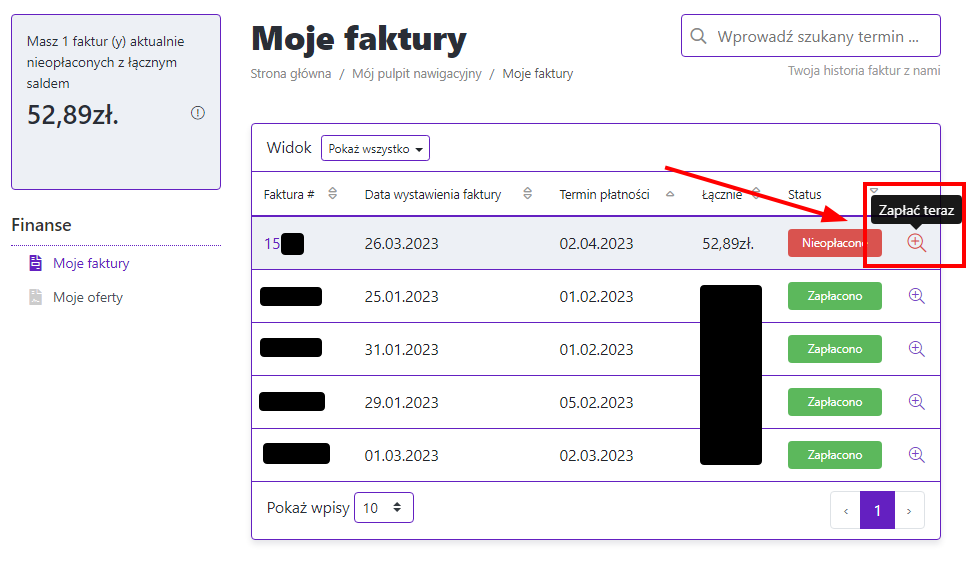Expand the Pokaż wpisy entries count selector

[x=383, y=508]
